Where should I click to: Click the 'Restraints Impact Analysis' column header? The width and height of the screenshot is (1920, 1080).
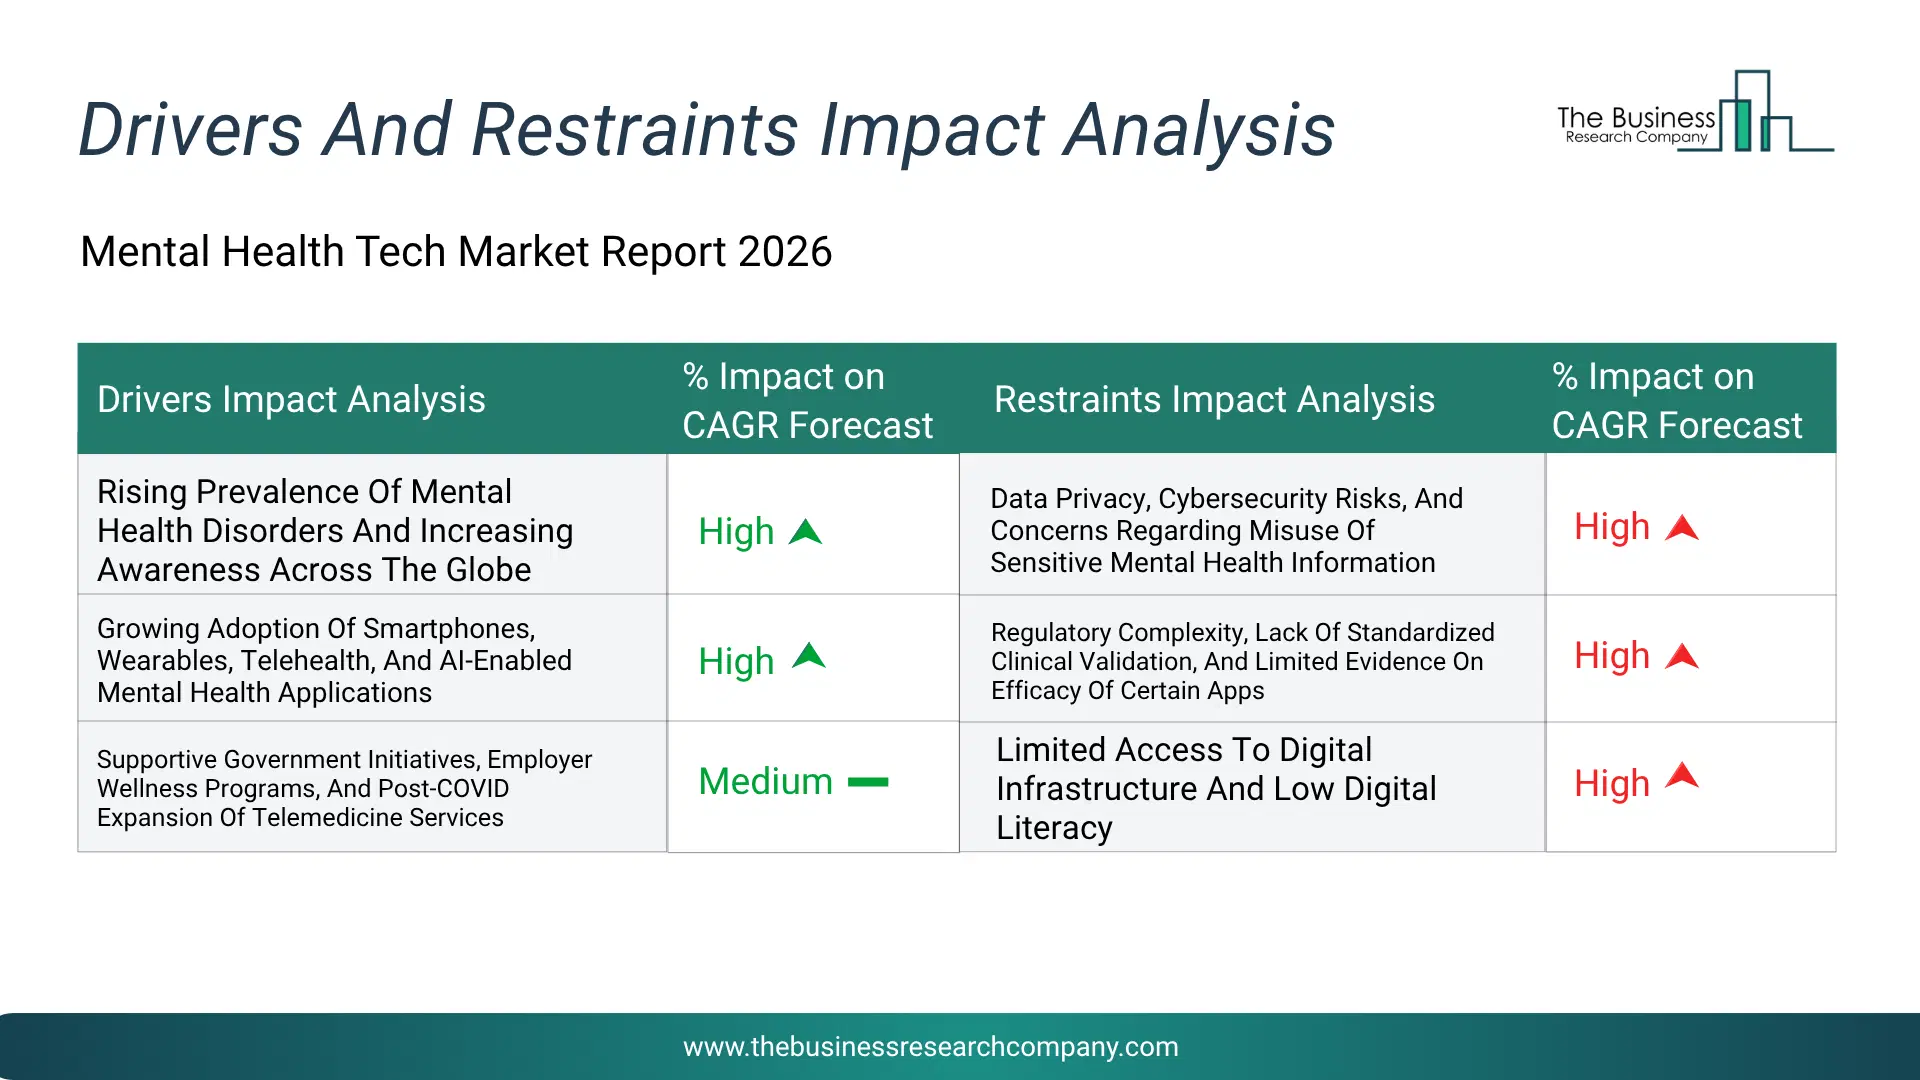1214,400
